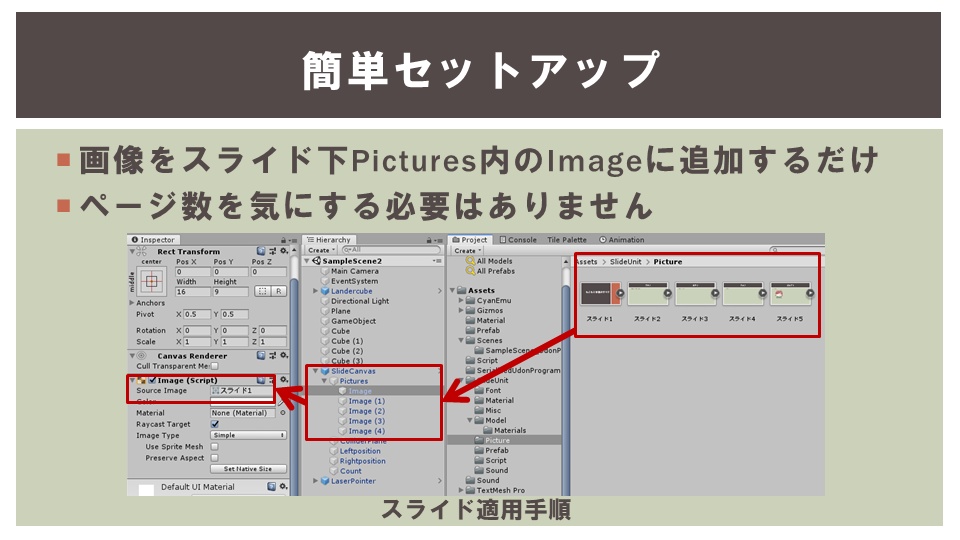The image size is (960, 540).
Task: Select Landercube prefab cube icon
Action: (326, 291)
